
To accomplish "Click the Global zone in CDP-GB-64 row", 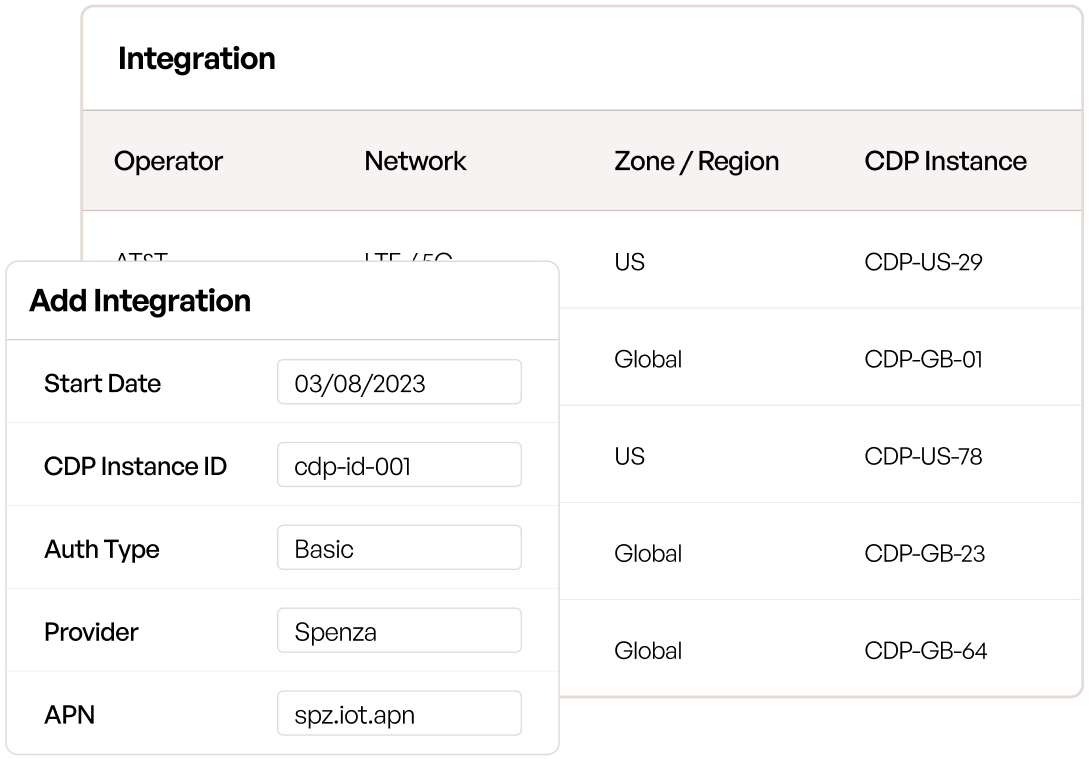I will tap(647, 650).
